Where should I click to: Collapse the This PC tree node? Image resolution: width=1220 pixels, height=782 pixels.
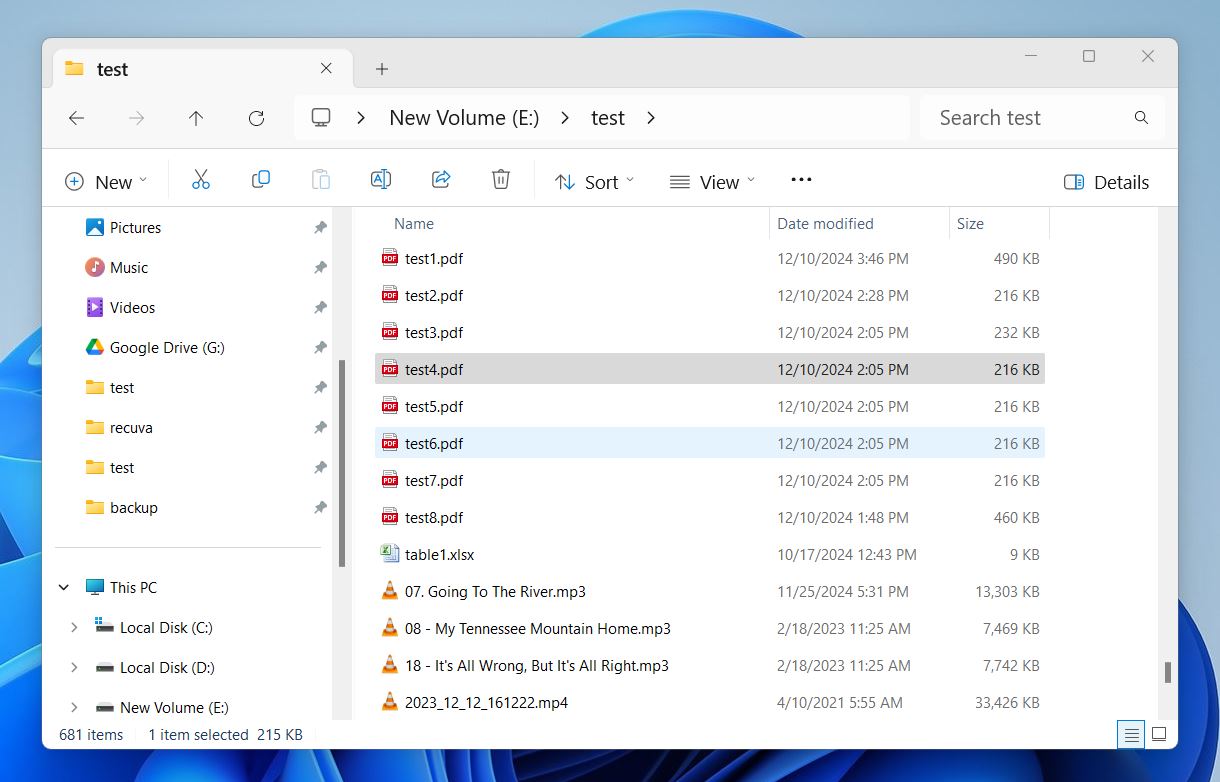(x=64, y=587)
